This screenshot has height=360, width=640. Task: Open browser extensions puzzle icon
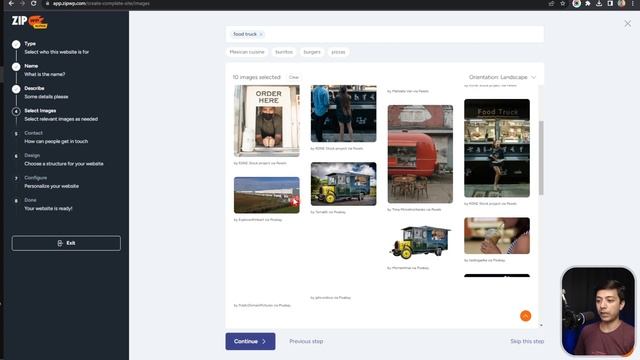588,3
